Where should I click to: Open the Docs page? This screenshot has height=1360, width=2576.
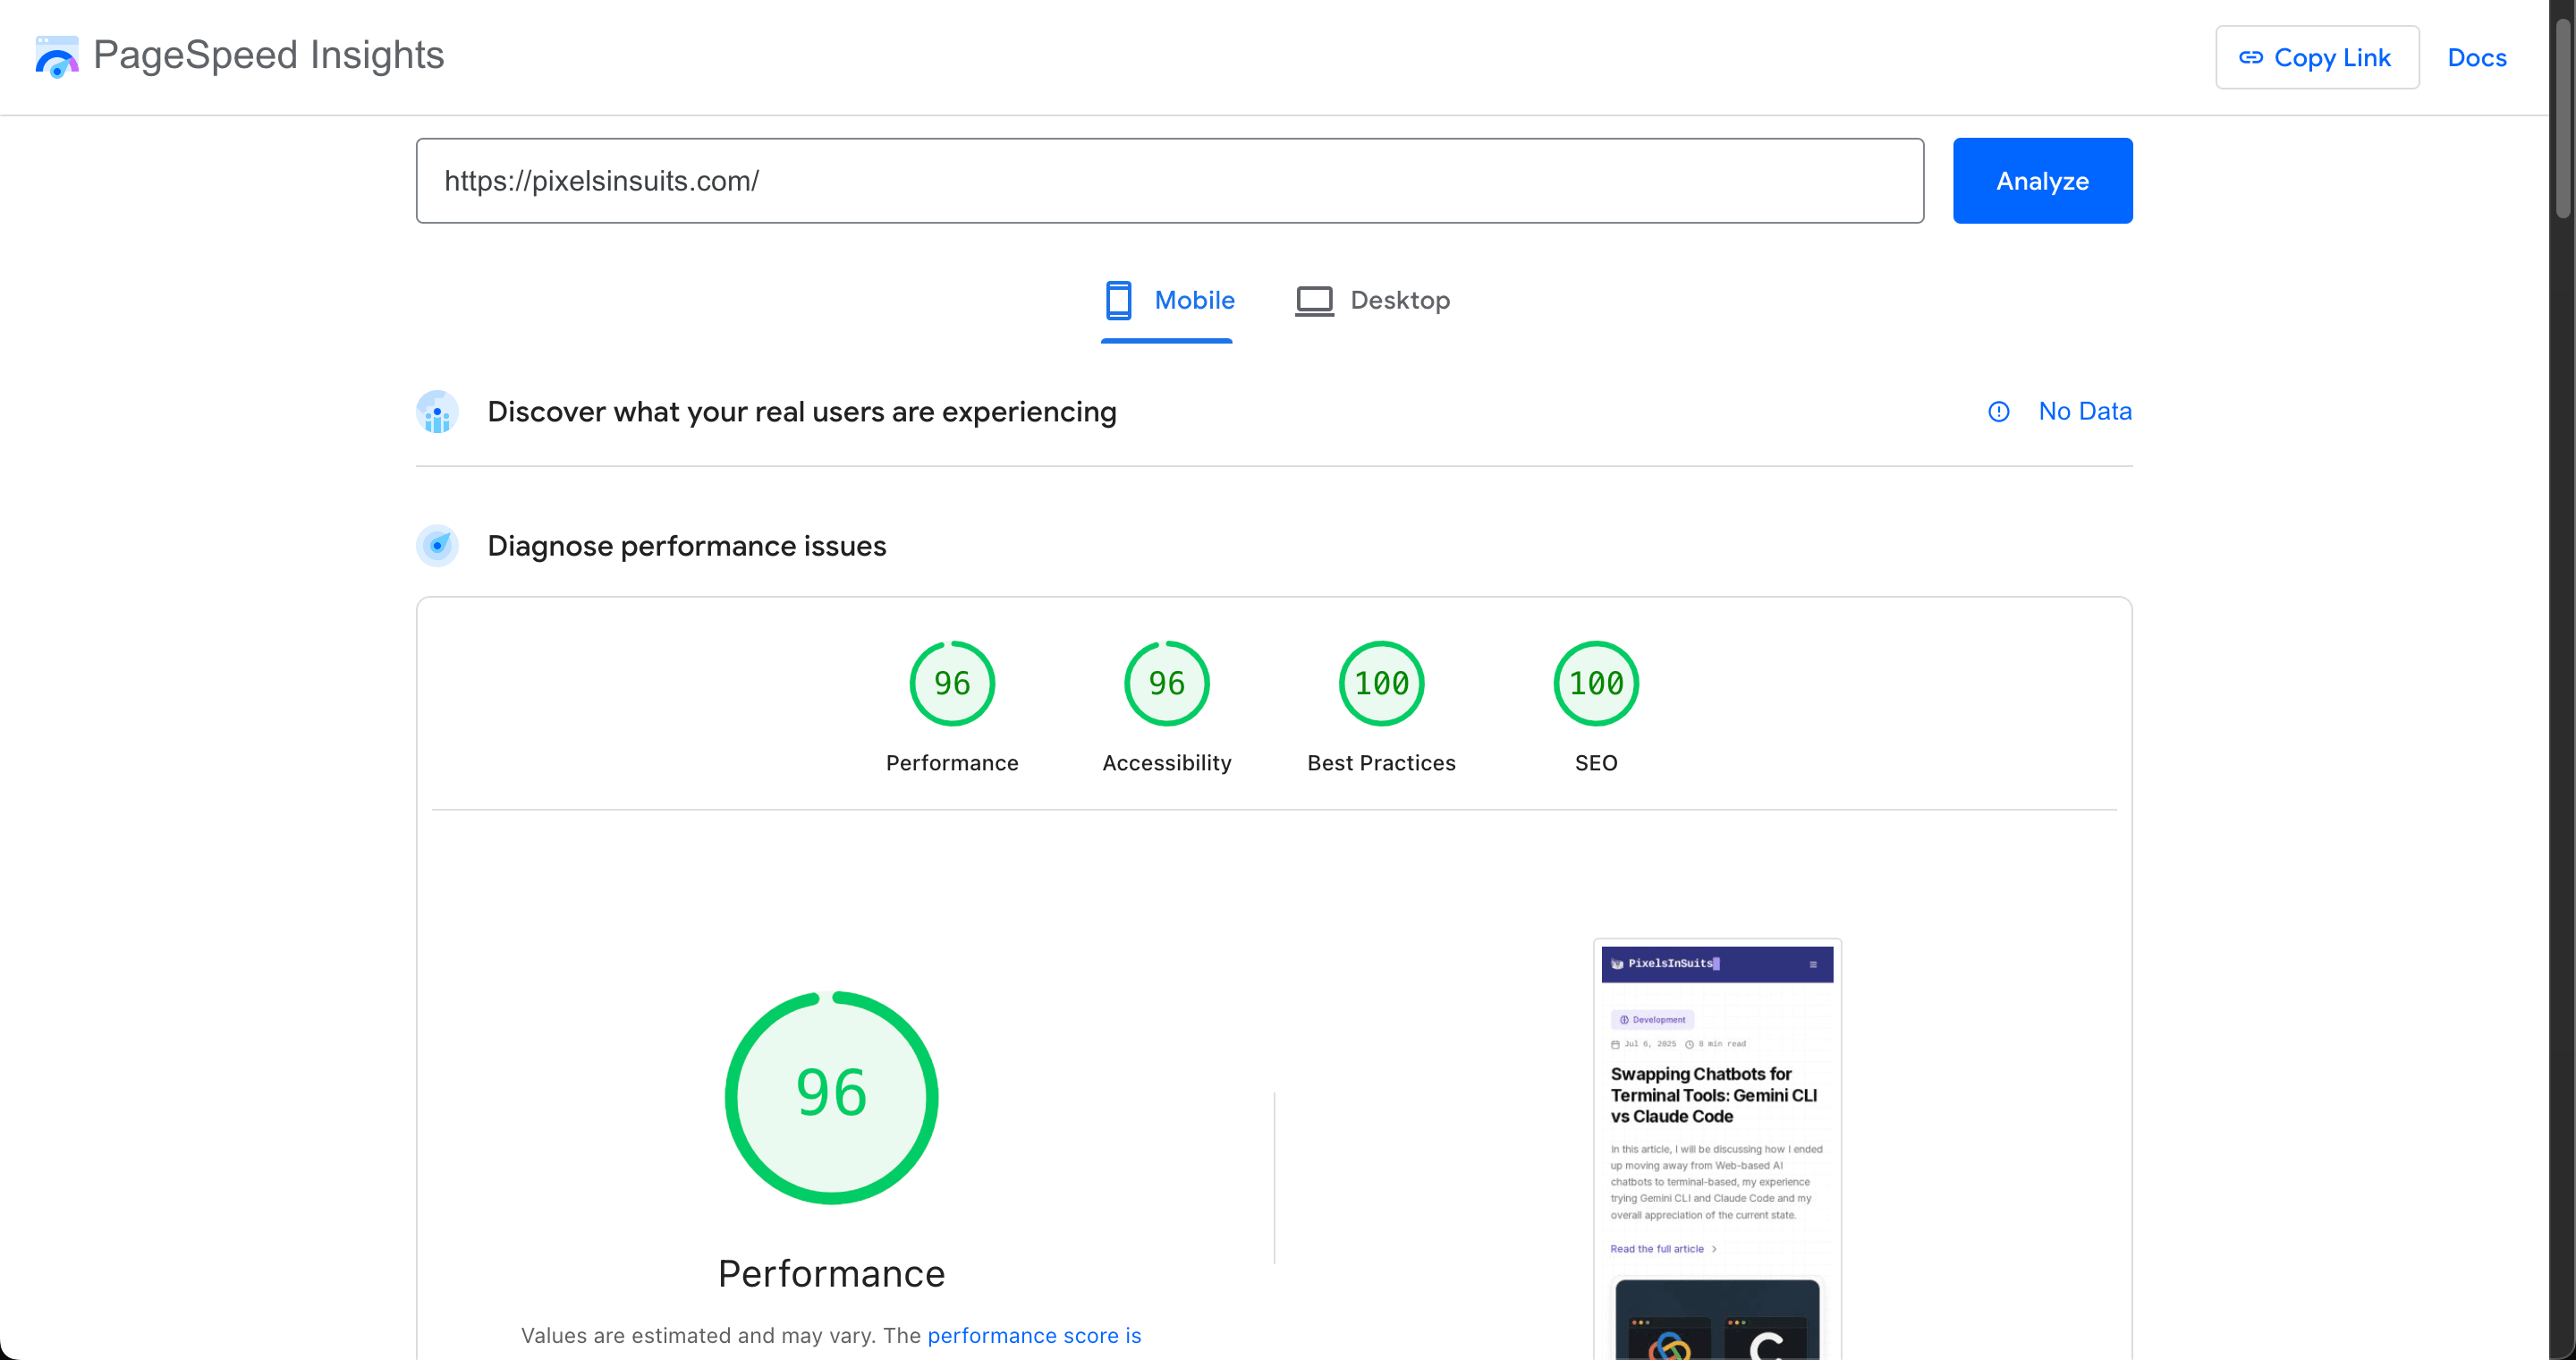coord(2477,57)
